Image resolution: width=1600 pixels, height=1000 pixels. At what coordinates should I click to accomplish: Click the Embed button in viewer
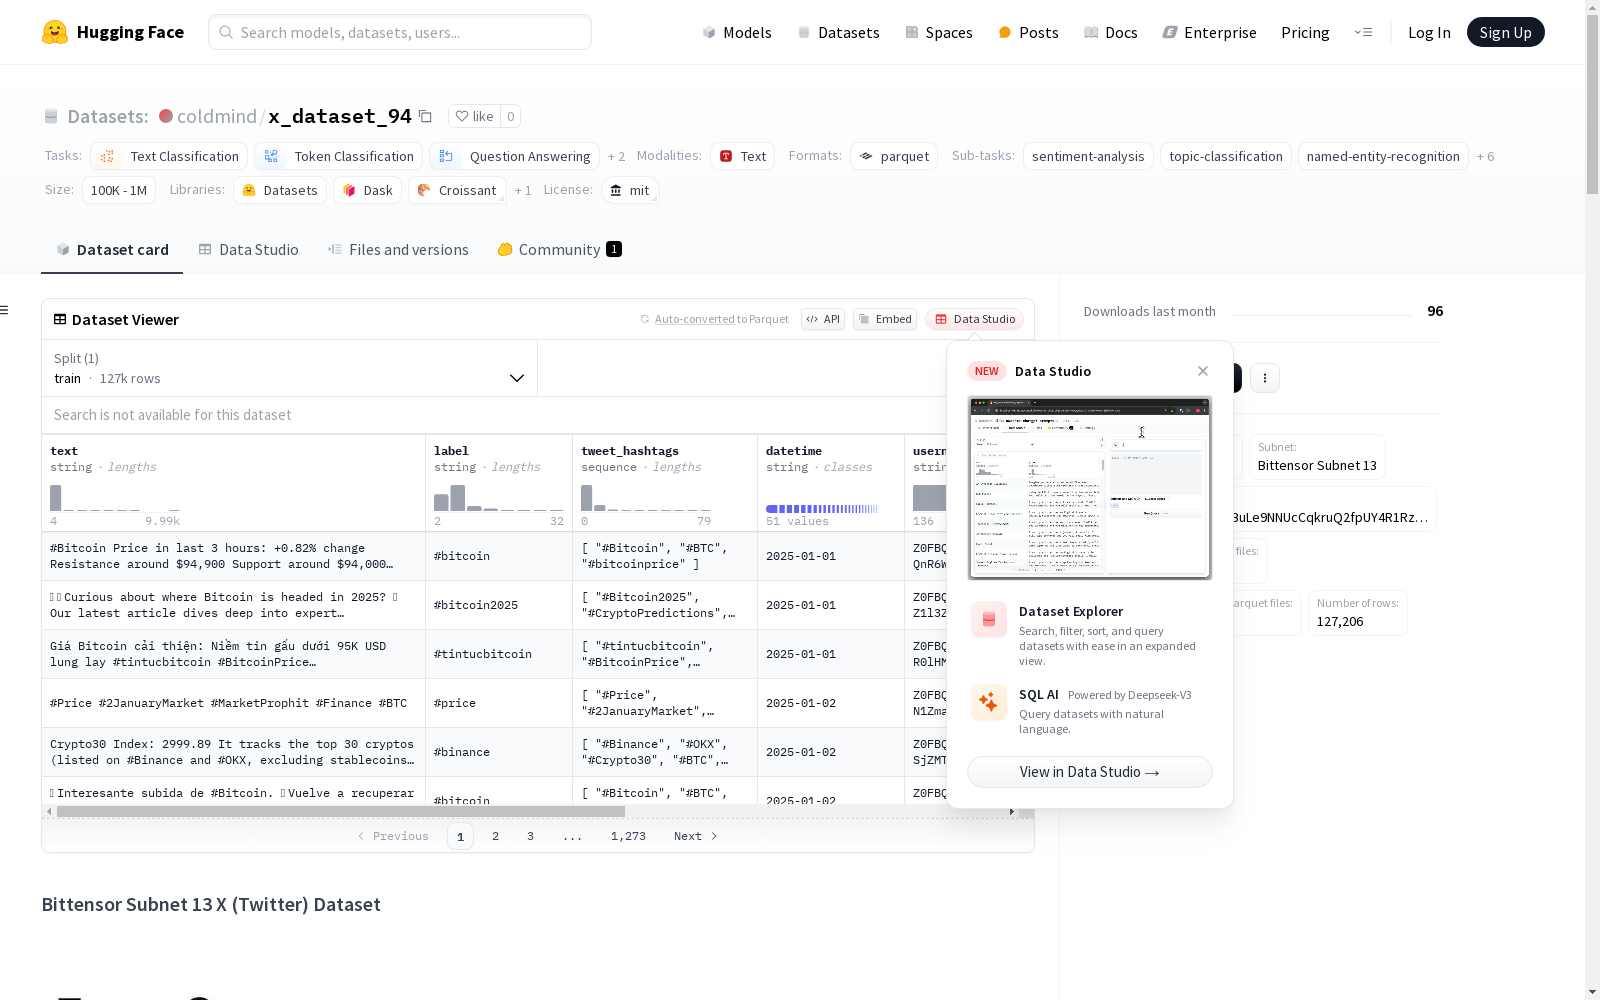point(885,319)
